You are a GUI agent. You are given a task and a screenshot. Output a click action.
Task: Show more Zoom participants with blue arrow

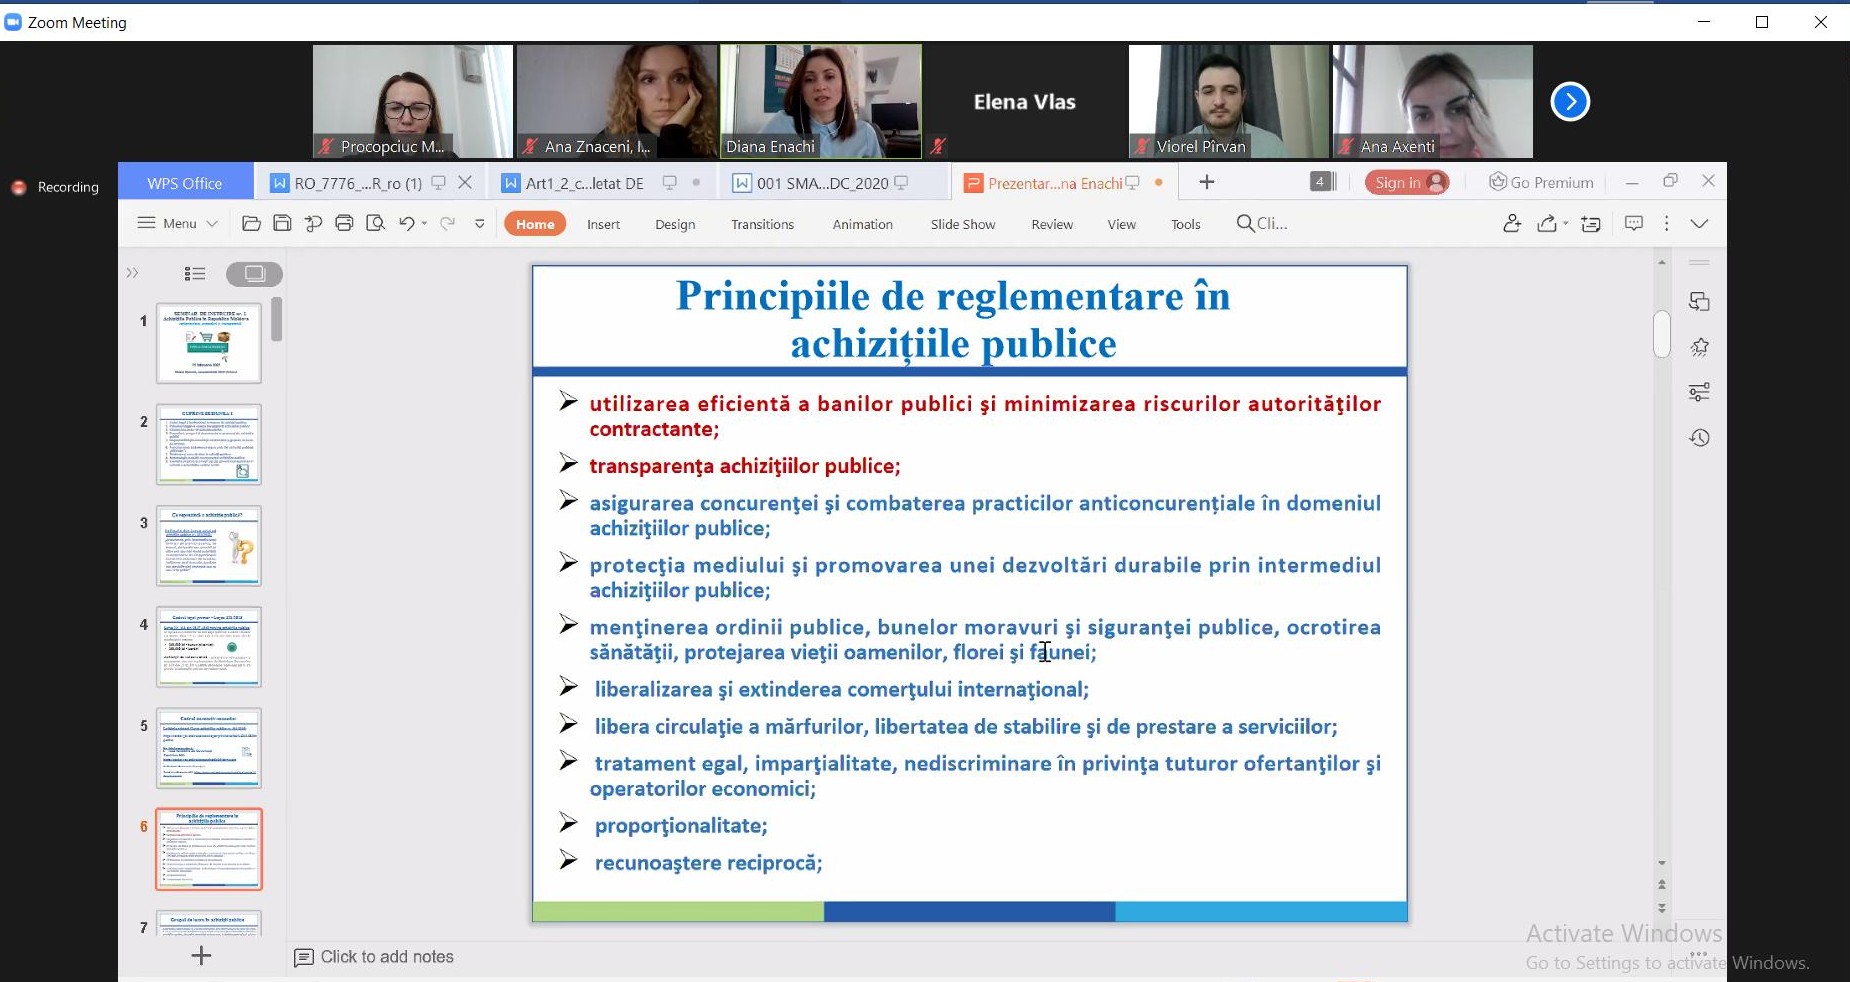pos(1570,101)
